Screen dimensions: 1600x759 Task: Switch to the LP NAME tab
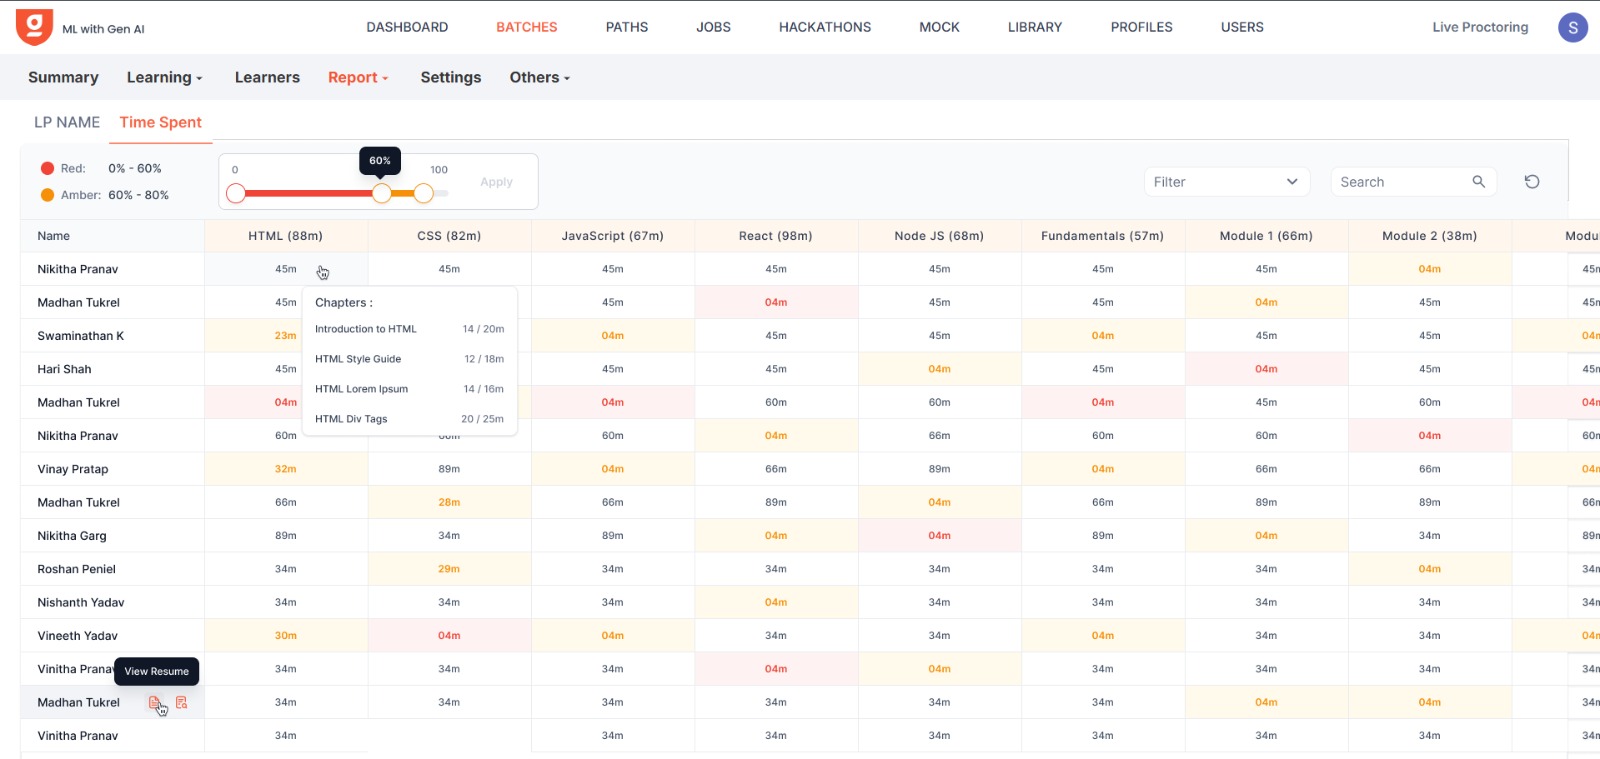(x=67, y=122)
